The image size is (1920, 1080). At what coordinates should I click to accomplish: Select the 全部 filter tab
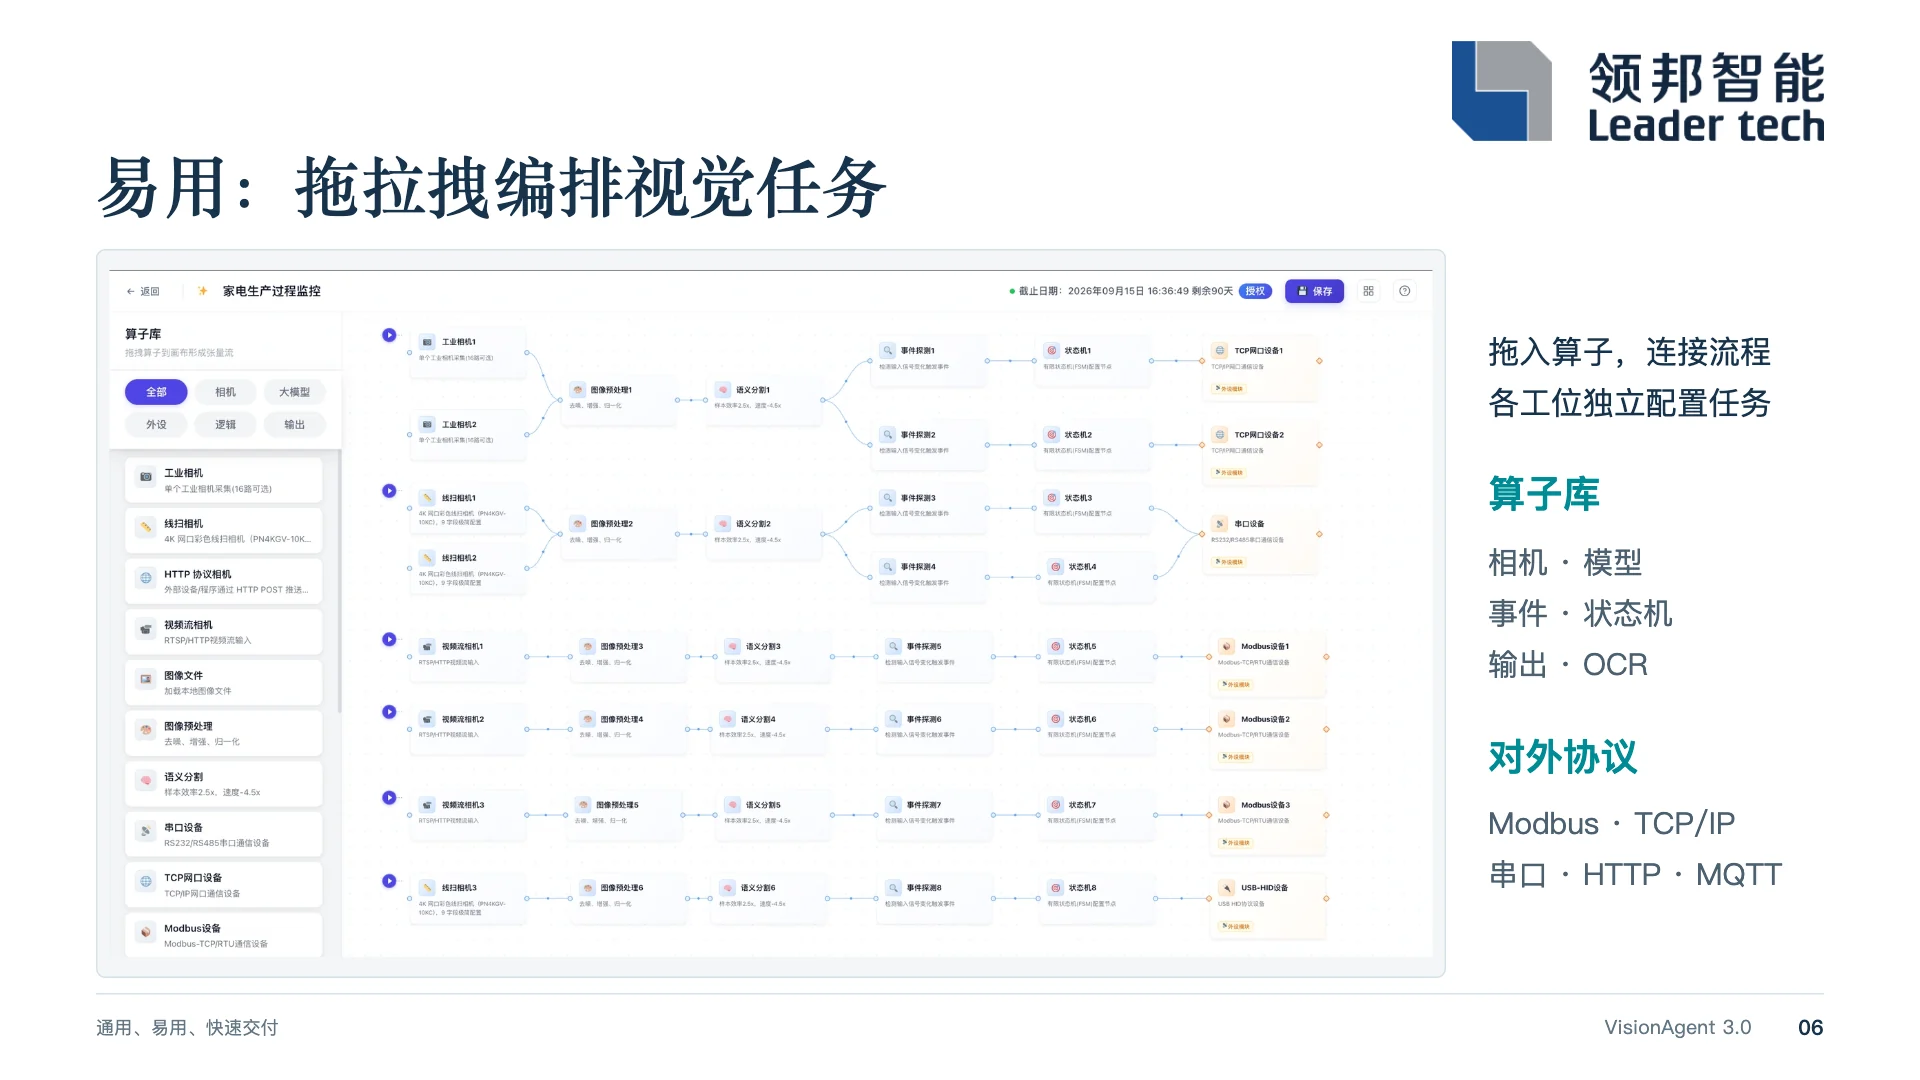[156, 392]
